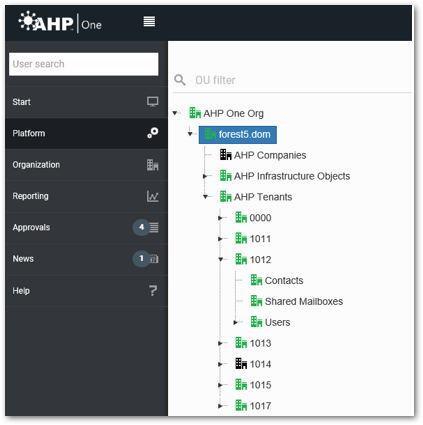Image resolution: width=423 pixels, height=425 pixels.
Task: Click the Platform gears icon
Action: [x=153, y=133]
